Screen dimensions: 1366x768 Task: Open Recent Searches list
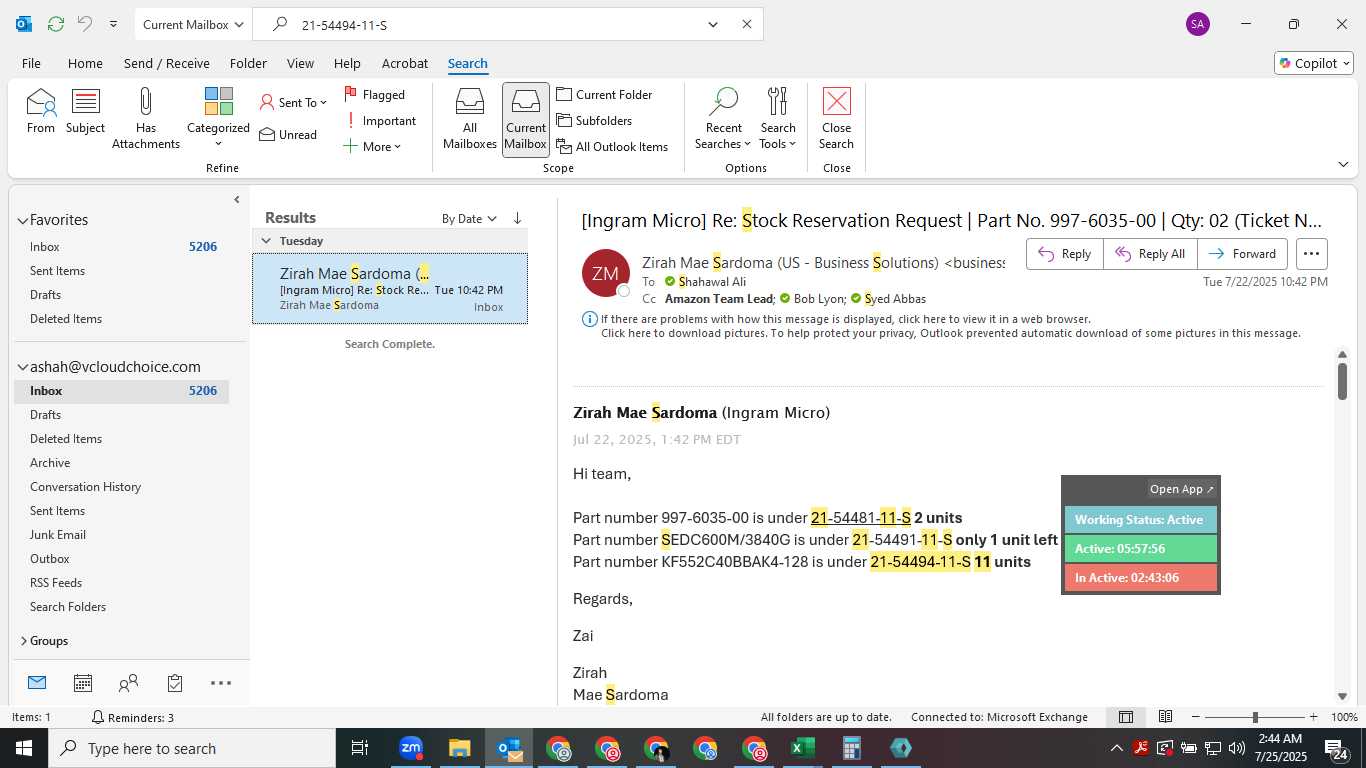click(x=723, y=118)
